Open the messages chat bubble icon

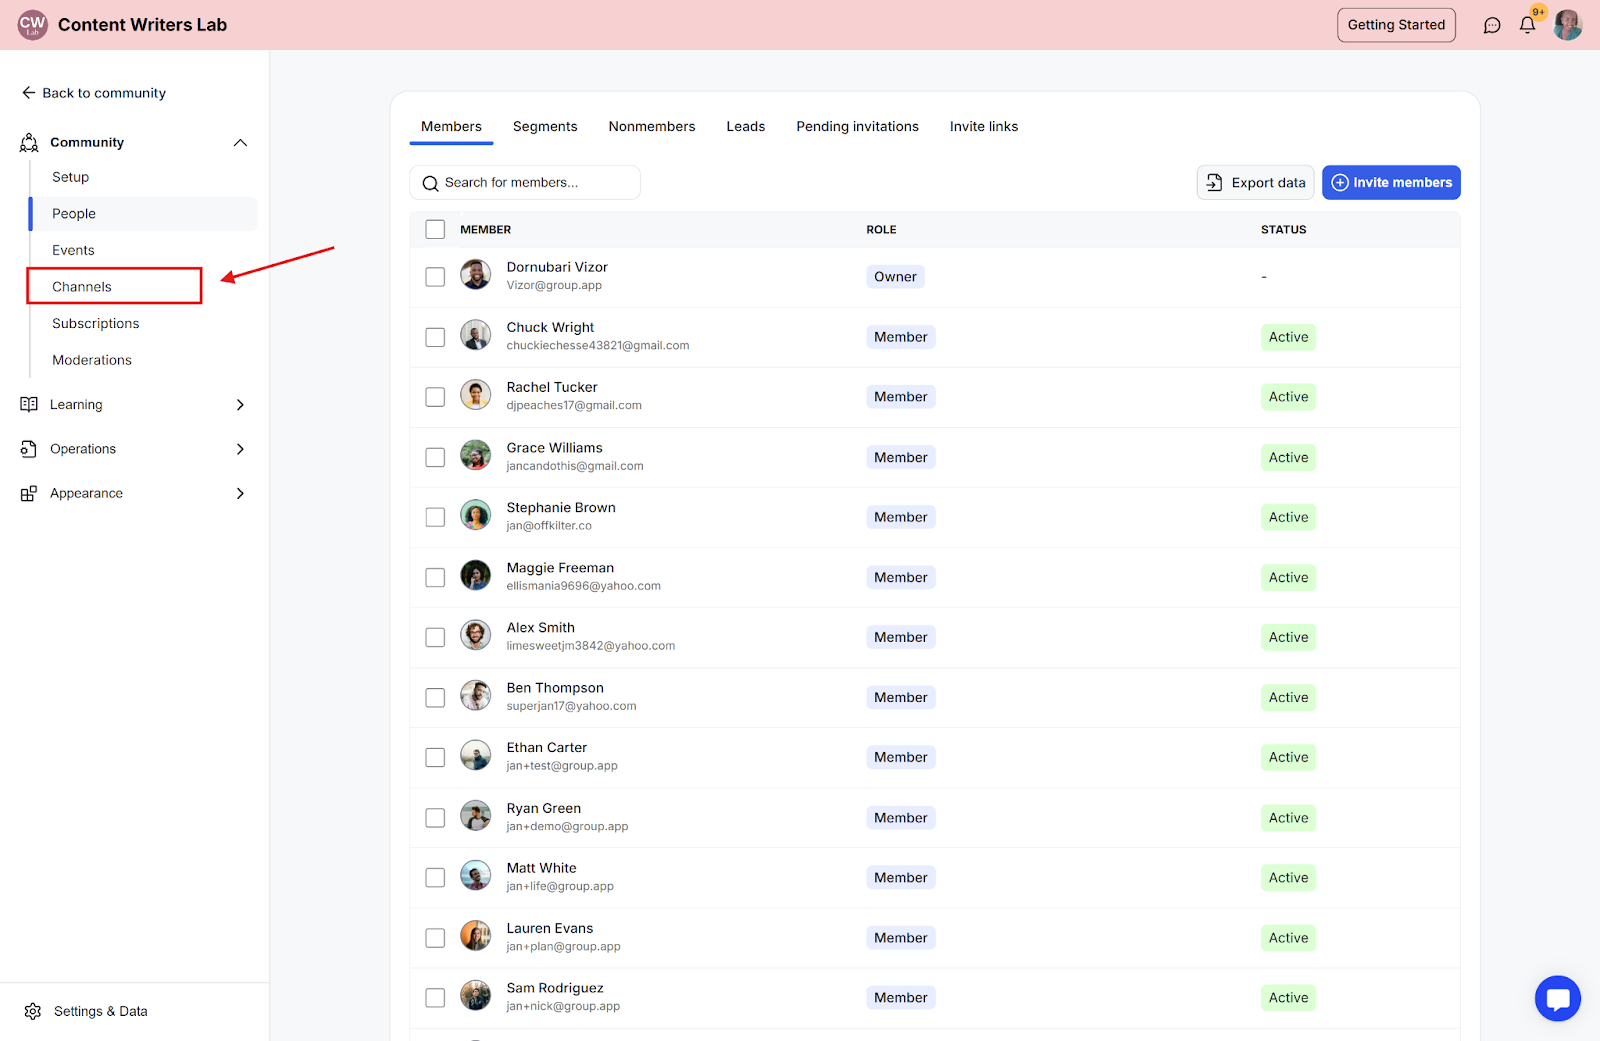click(x=1492, y=25)
